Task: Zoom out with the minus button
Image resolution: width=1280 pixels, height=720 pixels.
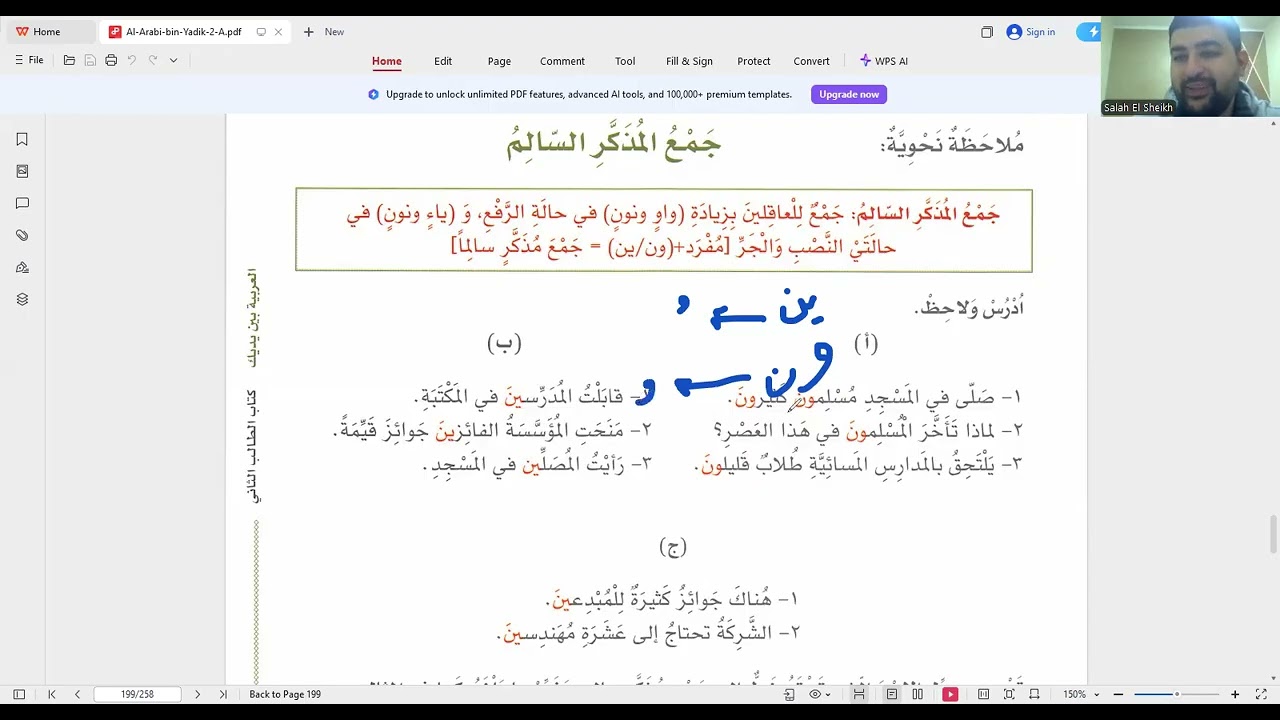Action: 1118,694
